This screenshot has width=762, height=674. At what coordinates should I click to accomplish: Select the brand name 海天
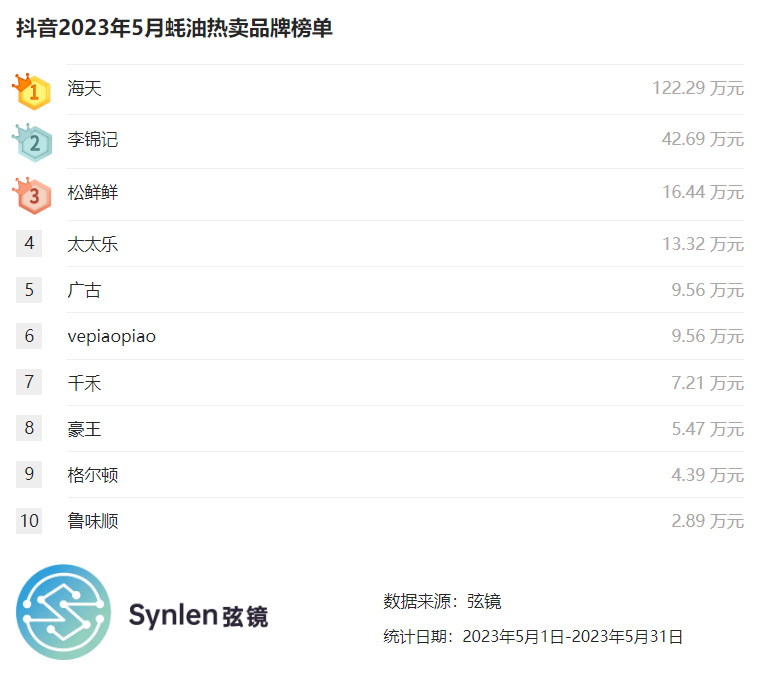coord(85,88)
